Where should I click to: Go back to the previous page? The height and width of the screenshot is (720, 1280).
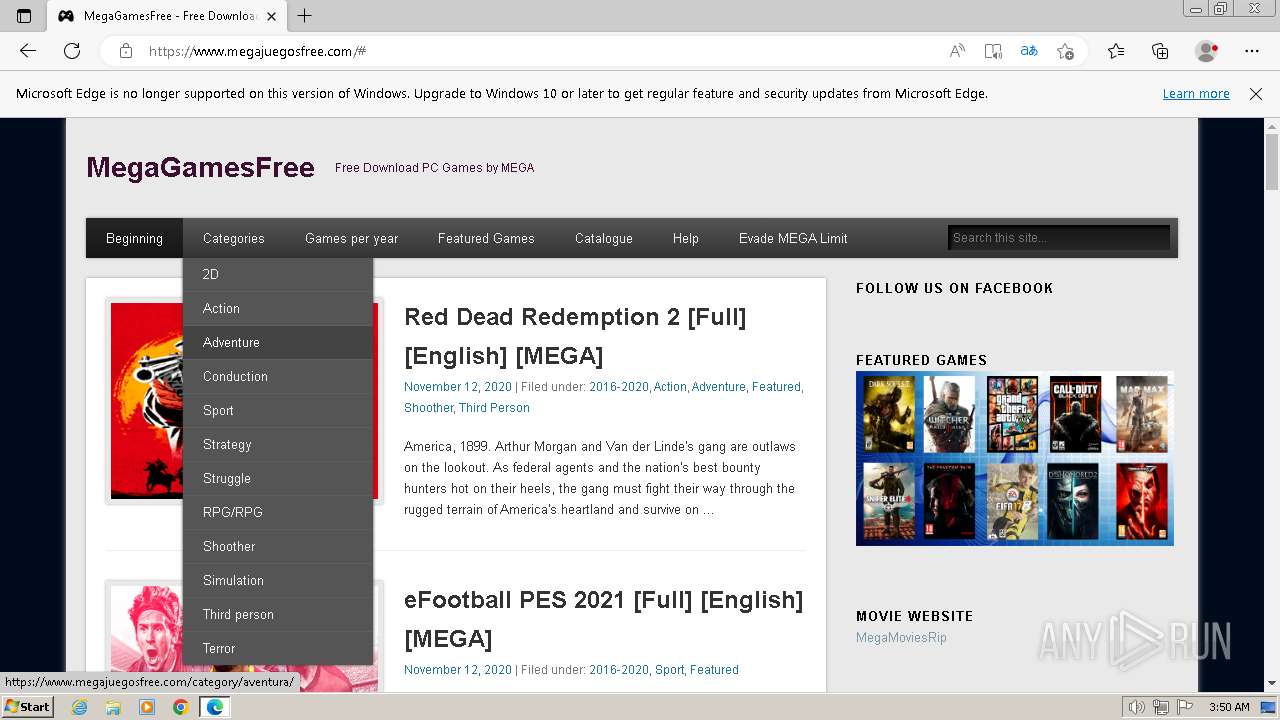click(28, 51)
